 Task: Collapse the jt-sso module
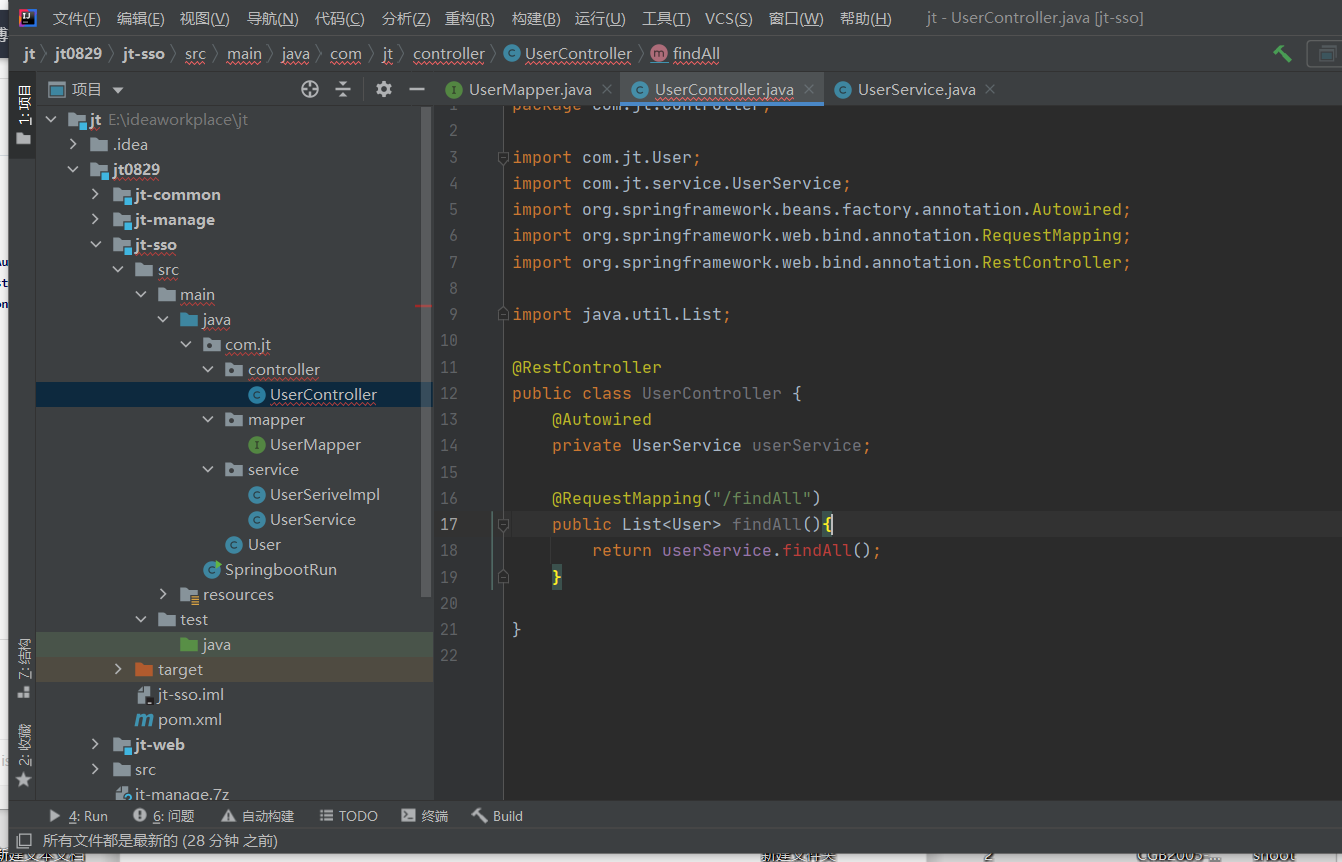95,245
